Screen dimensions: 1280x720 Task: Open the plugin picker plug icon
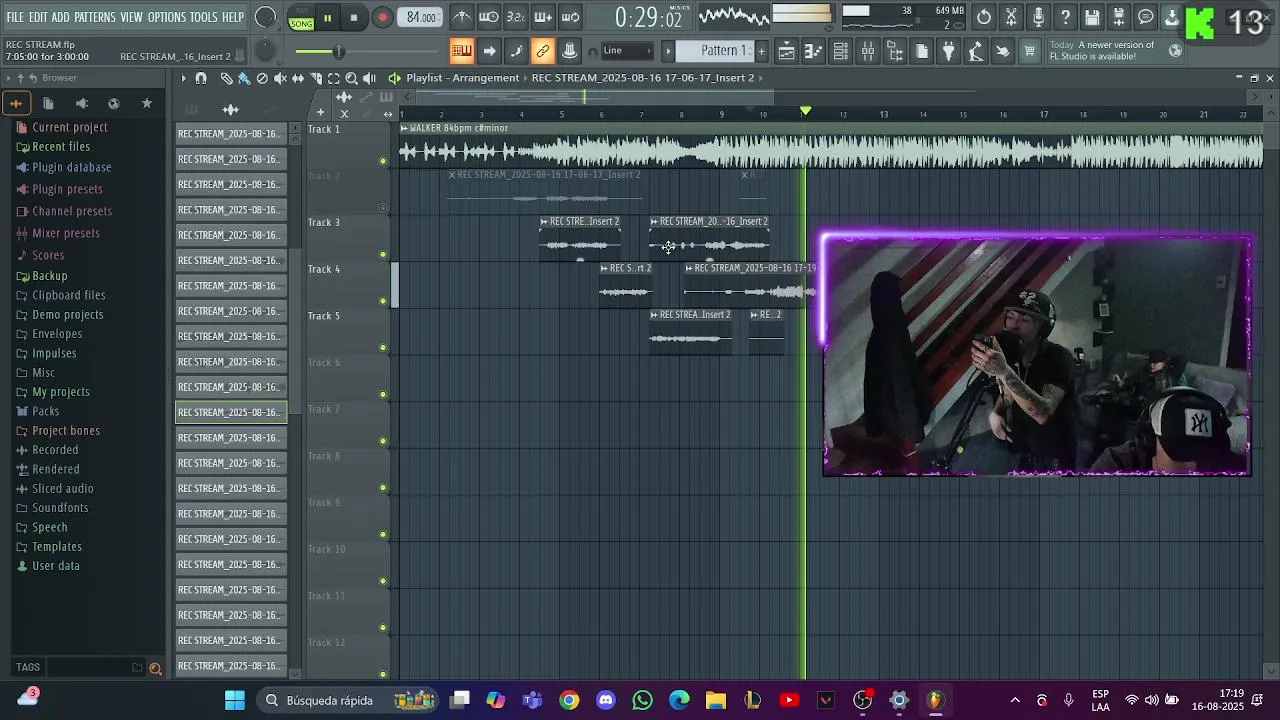949,51
